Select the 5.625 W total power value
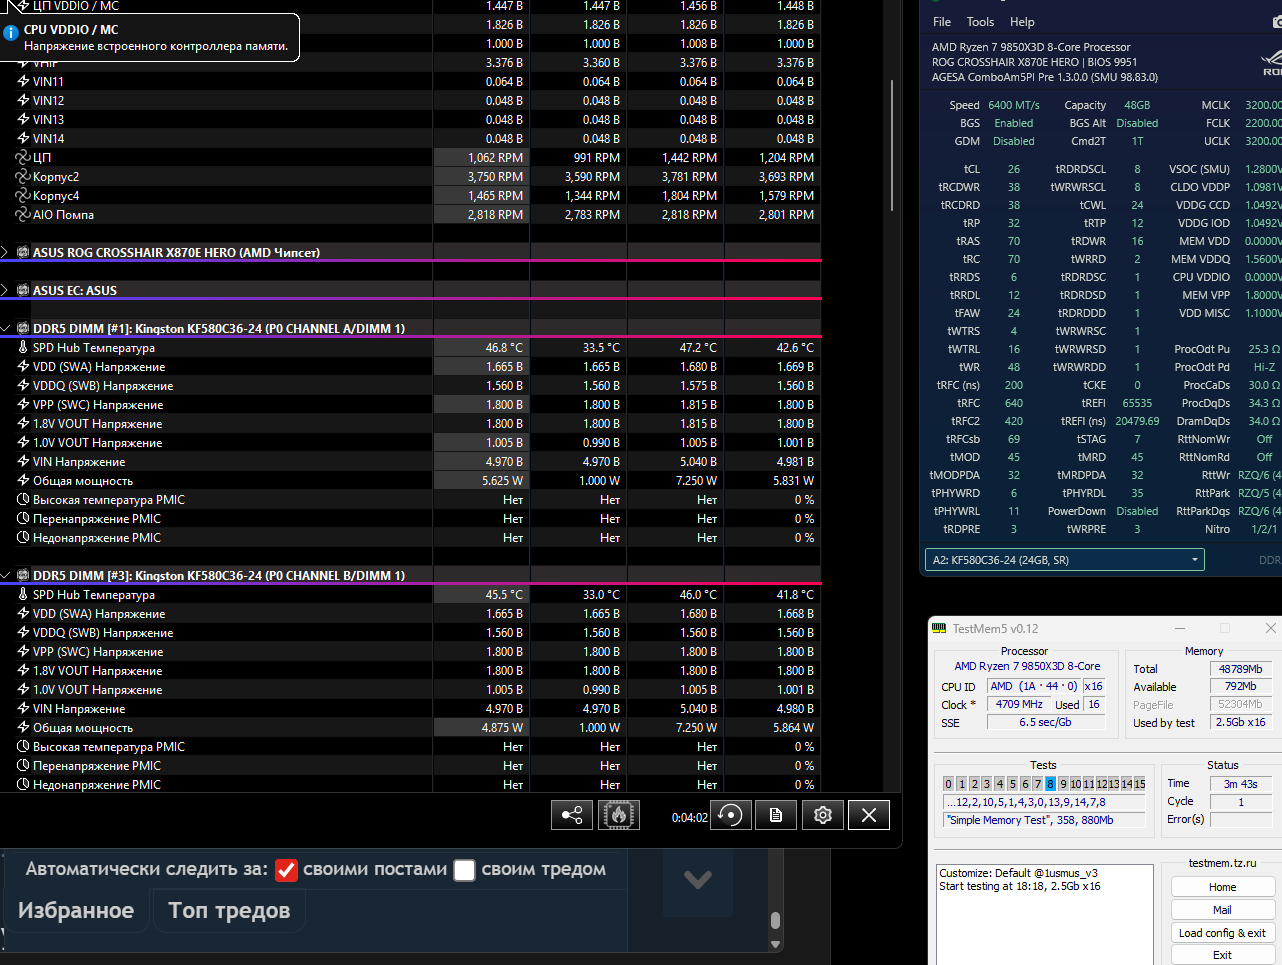 pyautogui.click(x=502, y=481)
